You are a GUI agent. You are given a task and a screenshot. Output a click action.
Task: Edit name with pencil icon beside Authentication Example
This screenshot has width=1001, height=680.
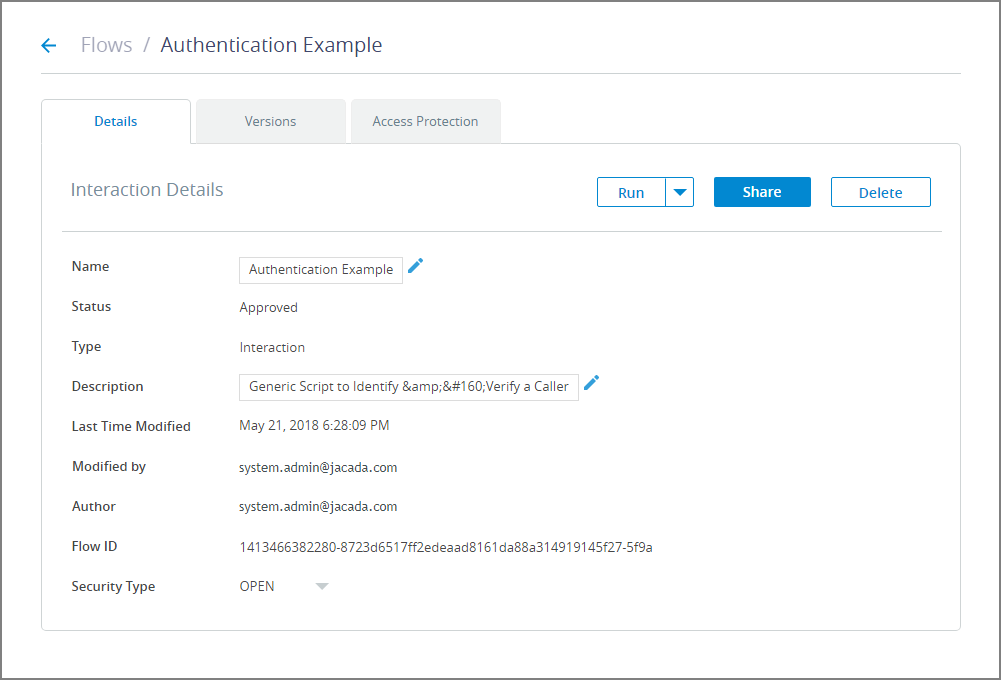pyautogui.click(x=416, y=266)
